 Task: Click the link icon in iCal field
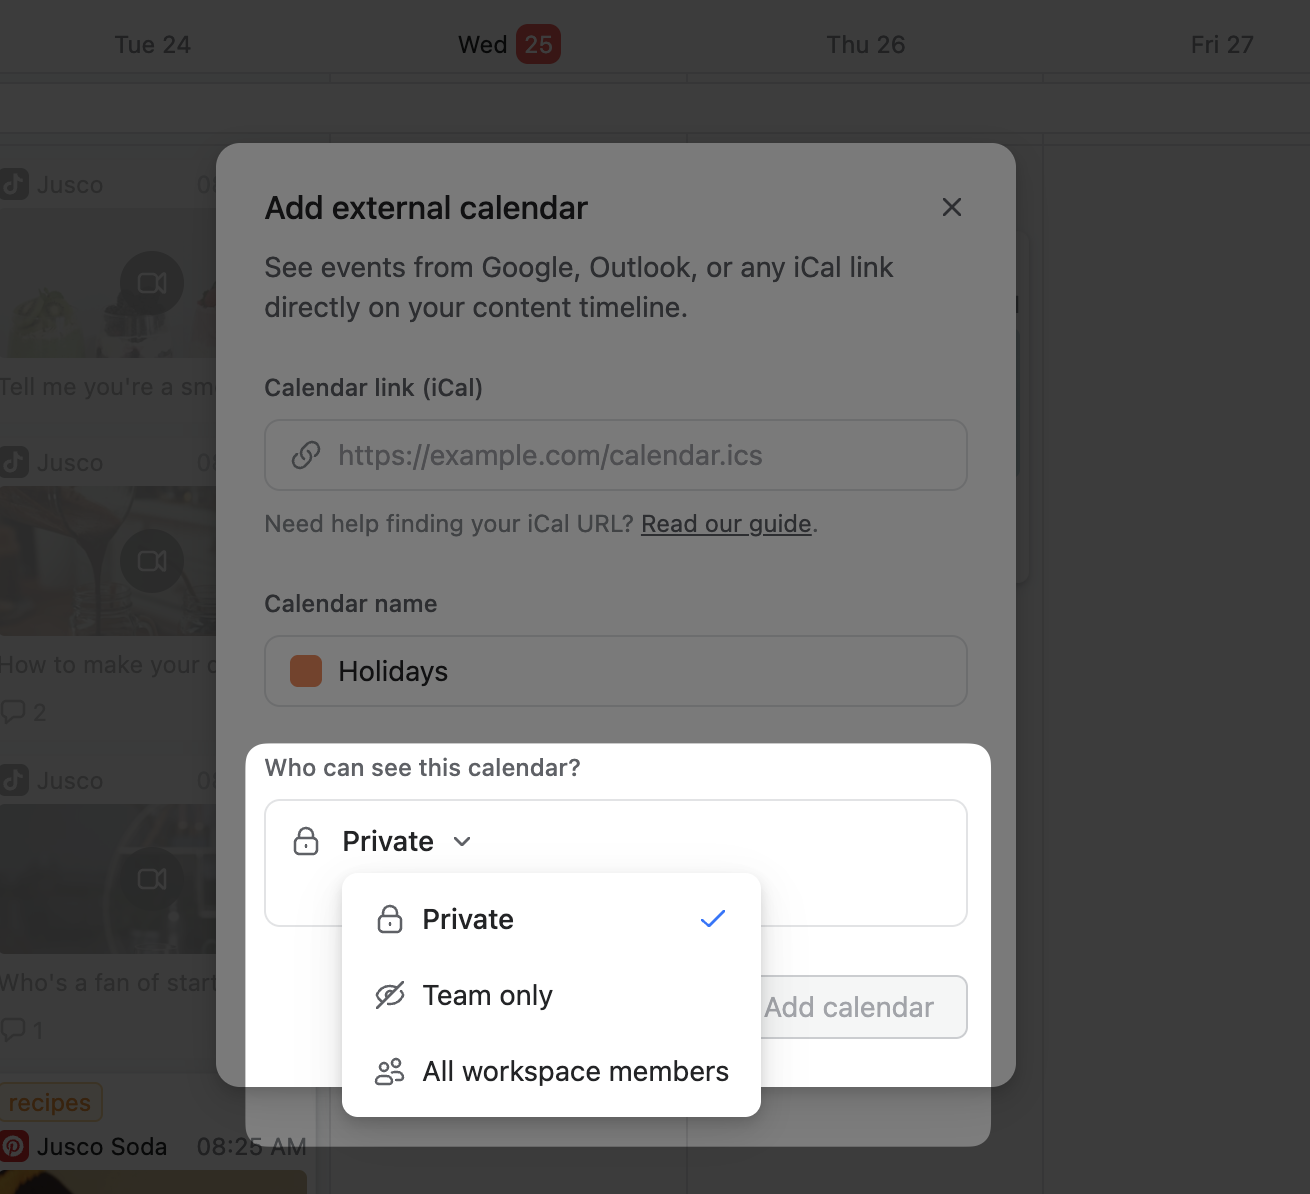coord(305,455)
